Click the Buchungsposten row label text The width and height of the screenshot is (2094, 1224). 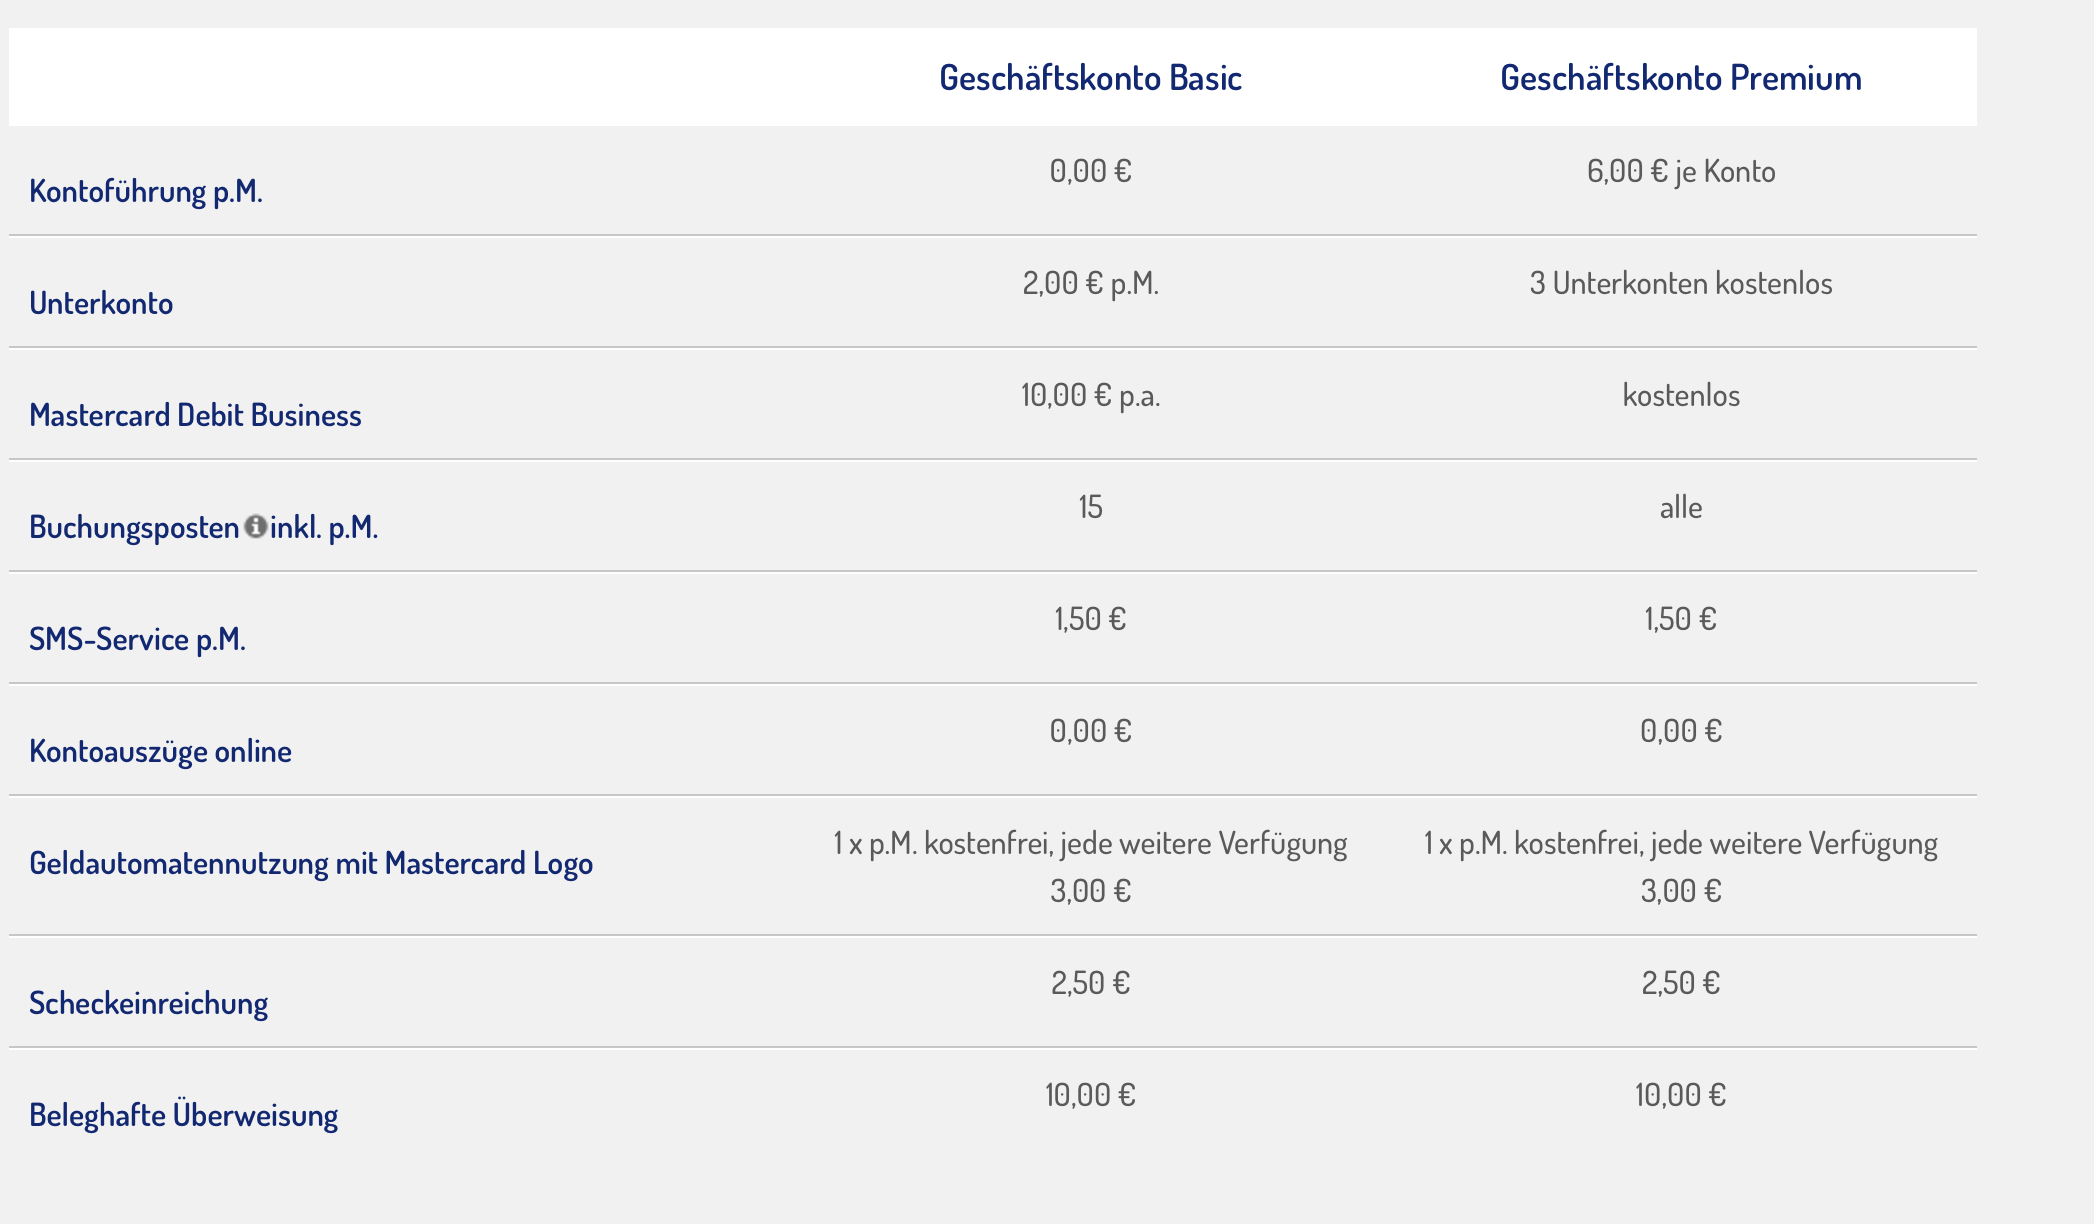[134, 527]
